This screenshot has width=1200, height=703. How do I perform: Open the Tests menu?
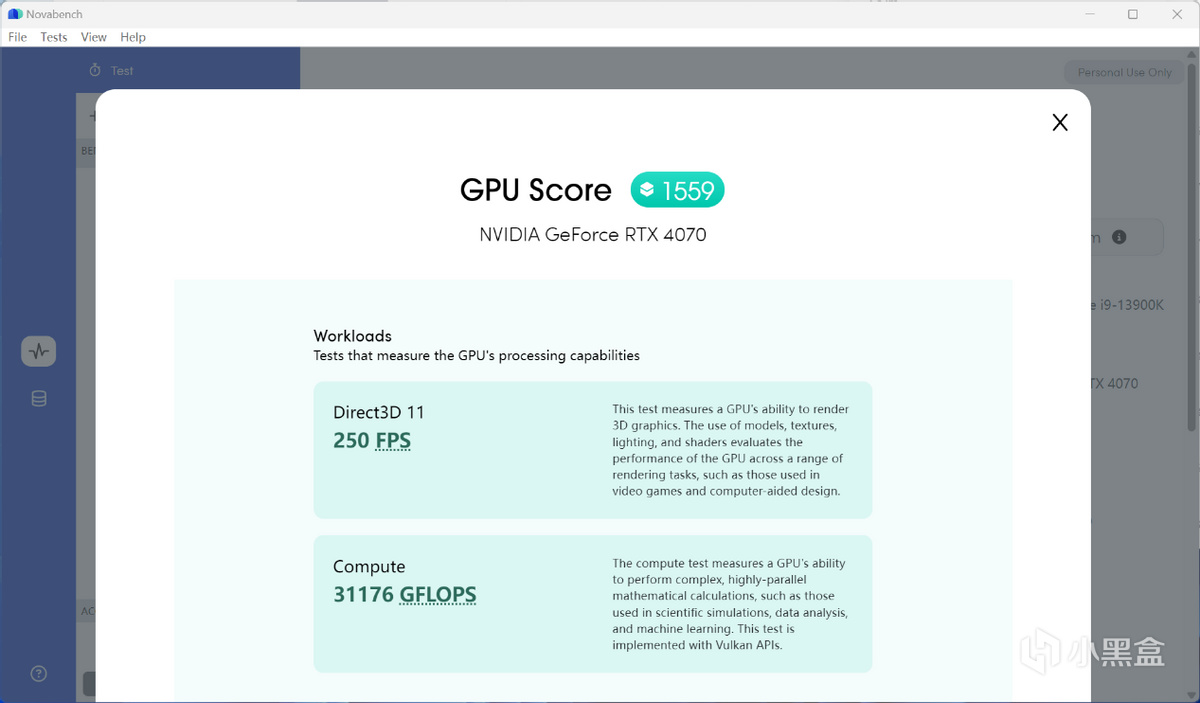pyautogui.click(x=54, y=37)
